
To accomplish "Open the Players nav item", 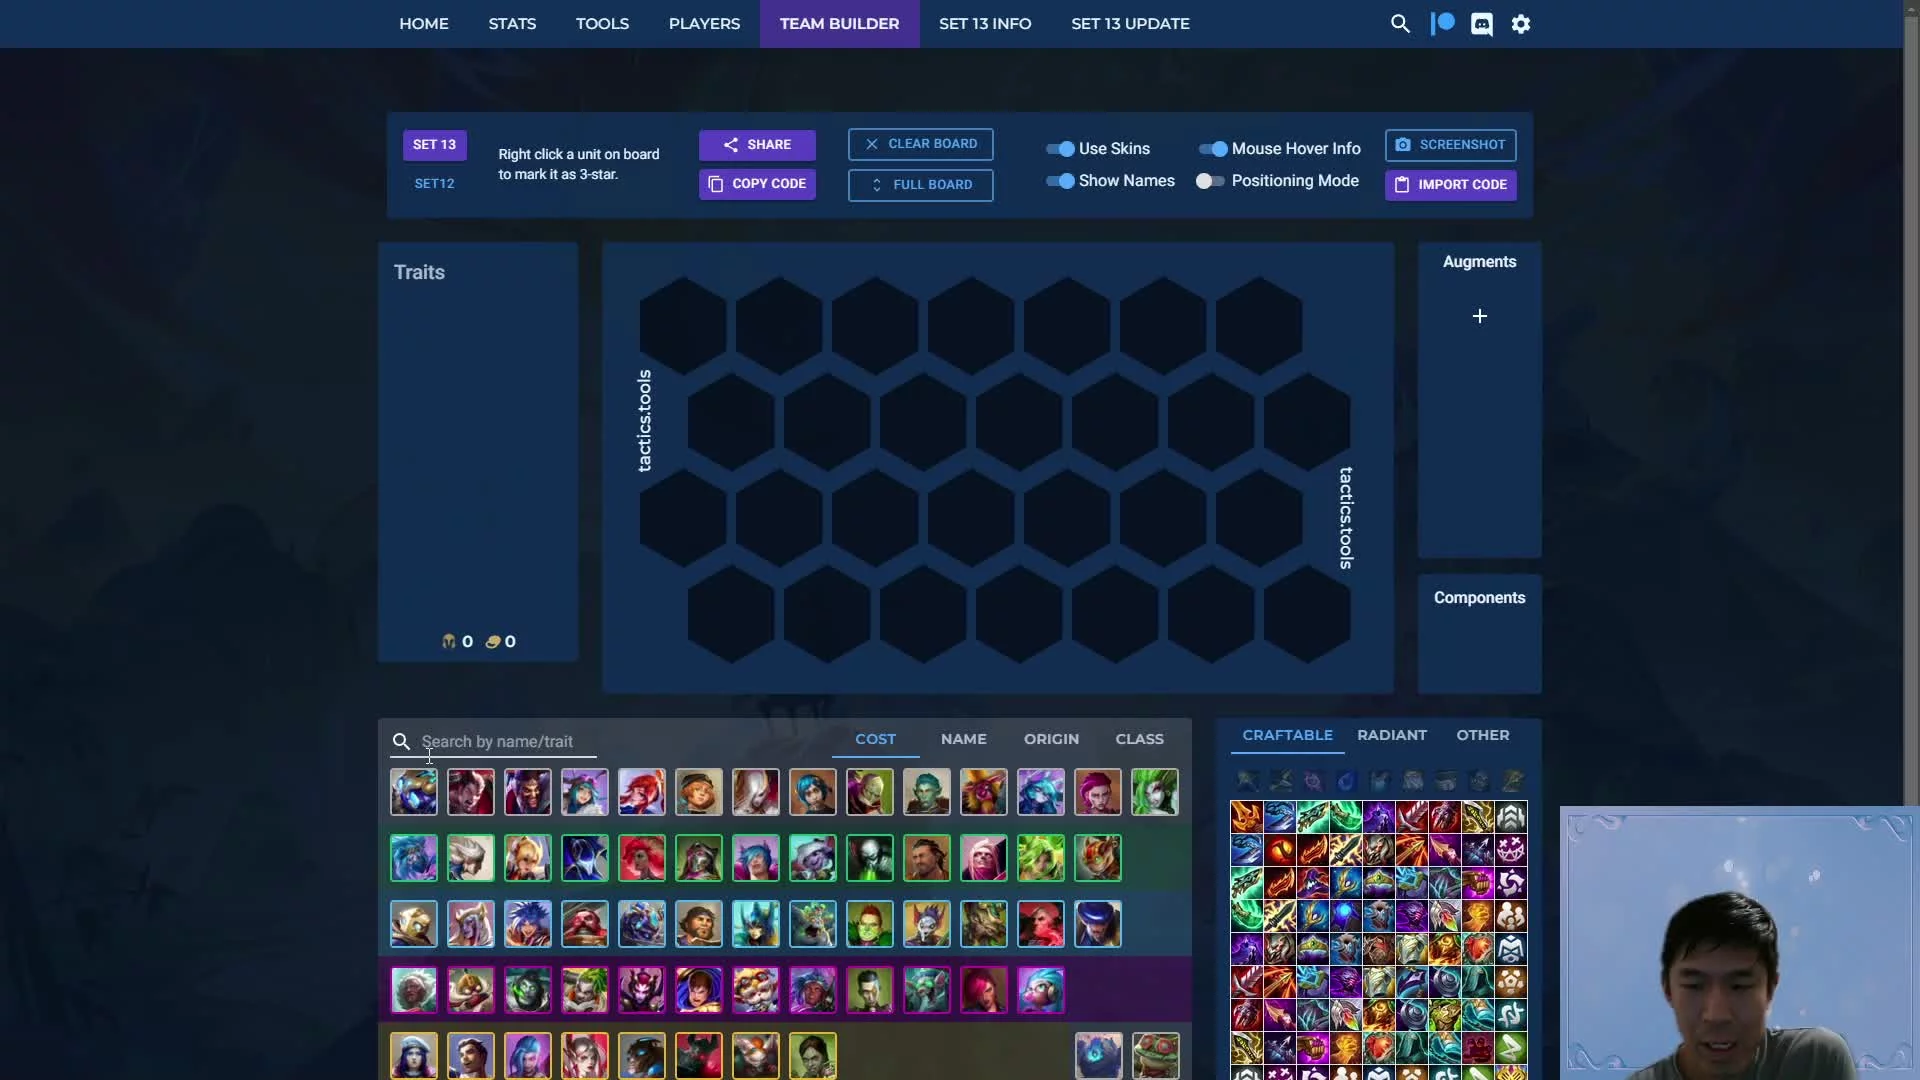I will coord(704,24).
